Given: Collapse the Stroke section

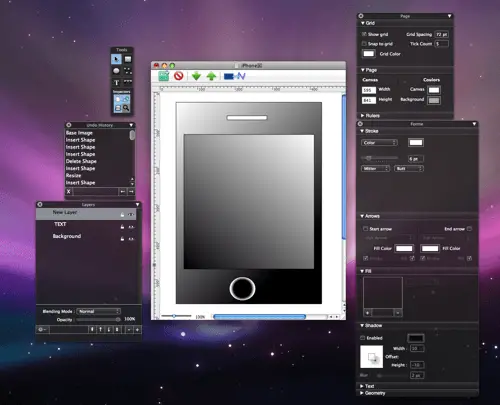Looking at the screenshot, I should [362, 131].
